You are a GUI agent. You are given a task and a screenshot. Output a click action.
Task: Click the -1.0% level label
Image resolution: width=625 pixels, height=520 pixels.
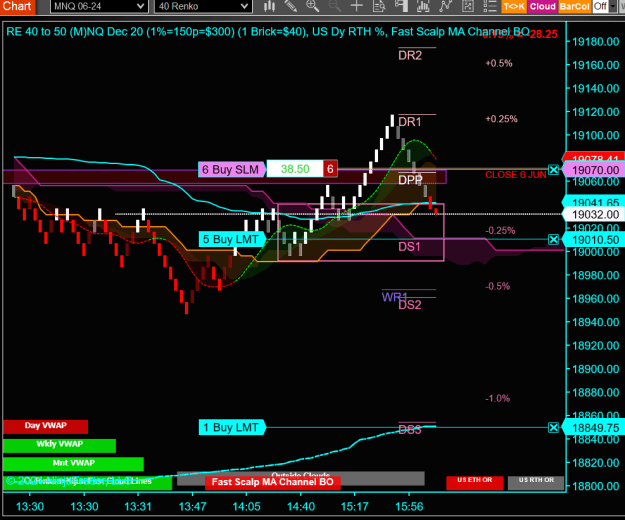497,398
